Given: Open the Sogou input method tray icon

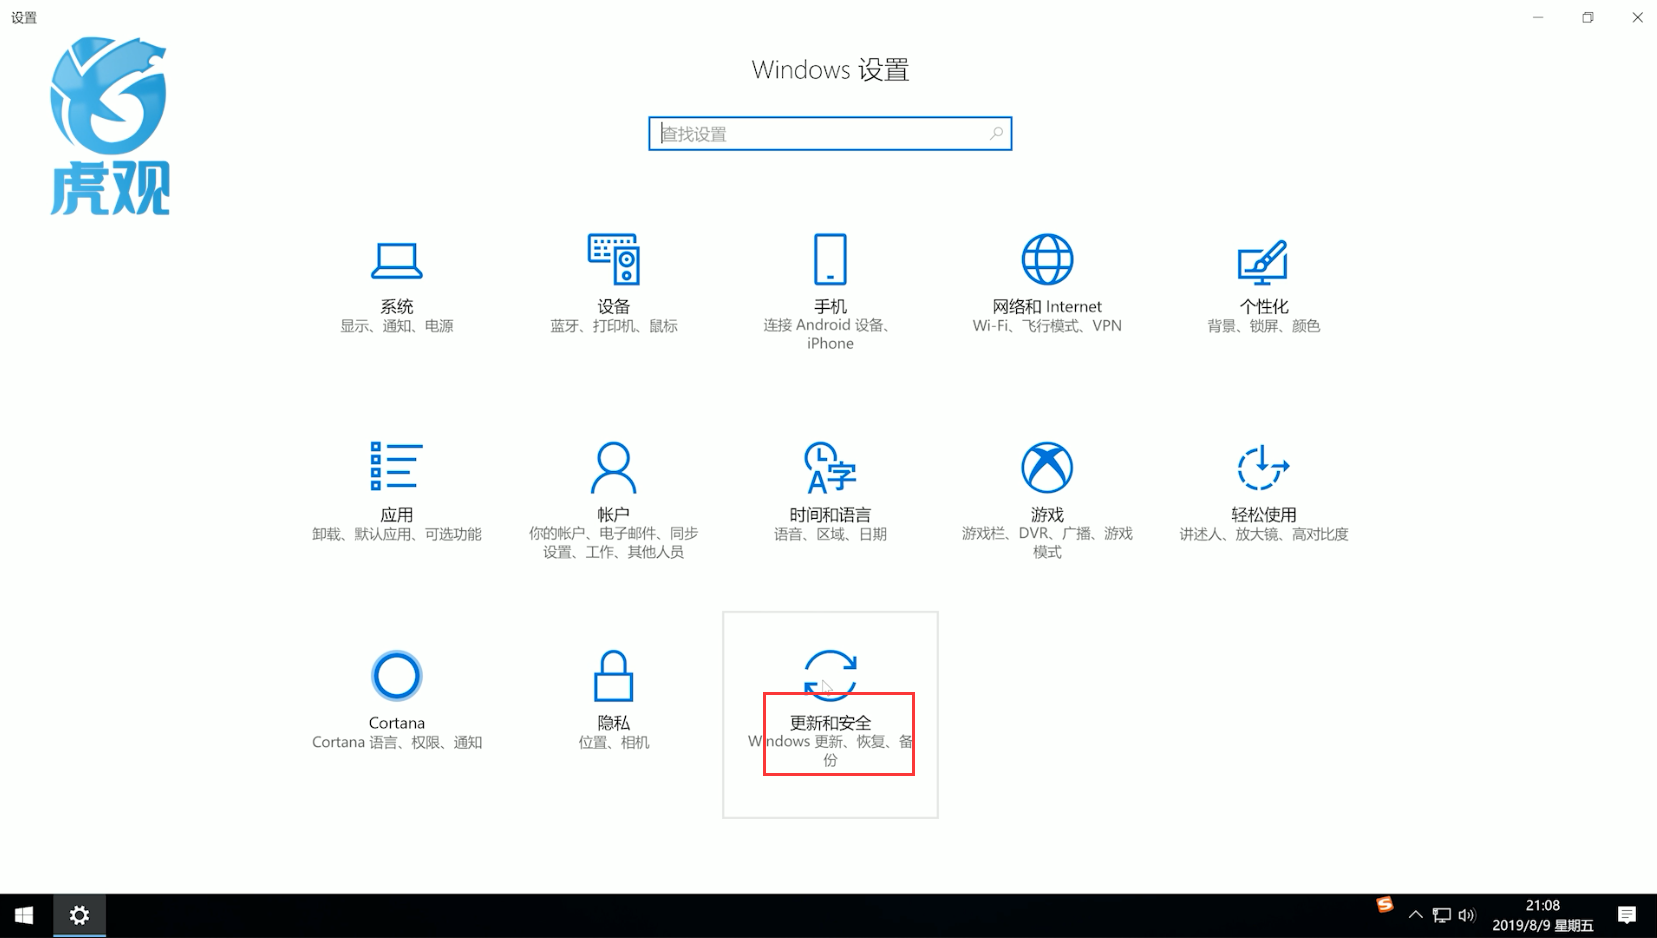Looking at the screenshot, I should (x=1384, y=905).
